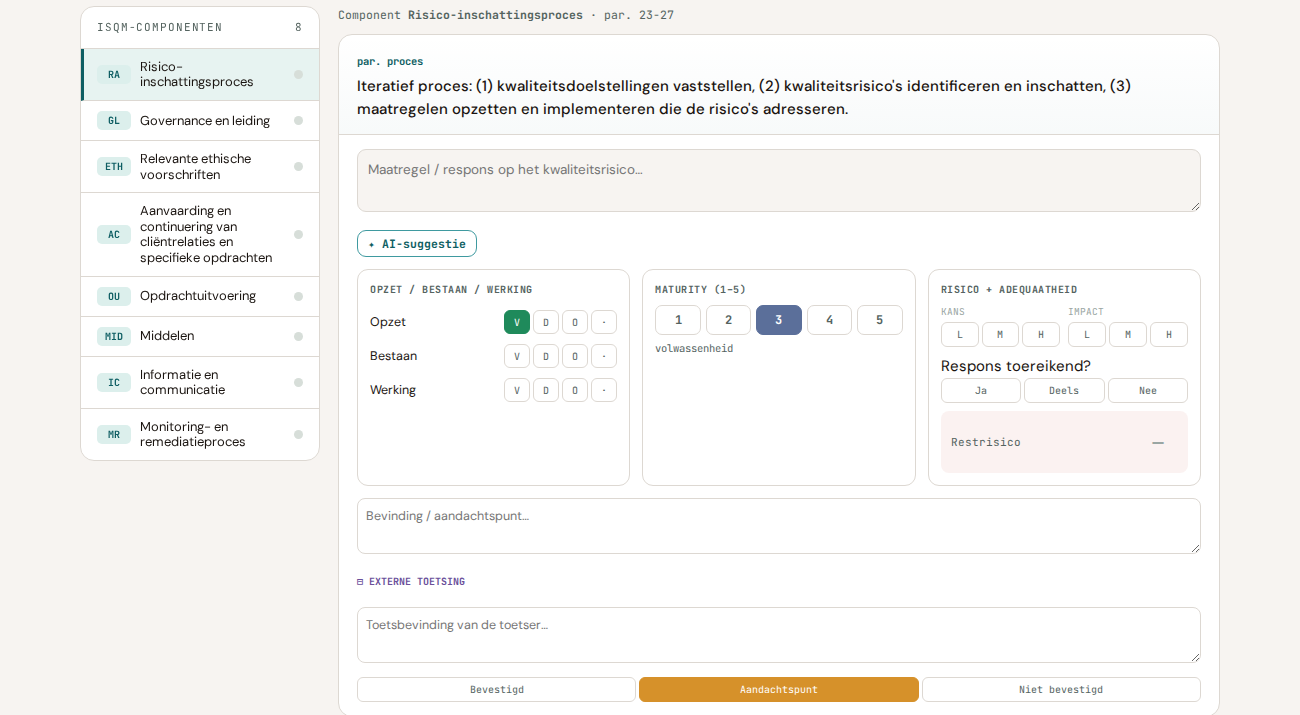Image resolution: width=1300 pixels, height=715 pixels.
Task: Select the AC Aanvaarding en continuering component
Action: [x=200, y=235]
